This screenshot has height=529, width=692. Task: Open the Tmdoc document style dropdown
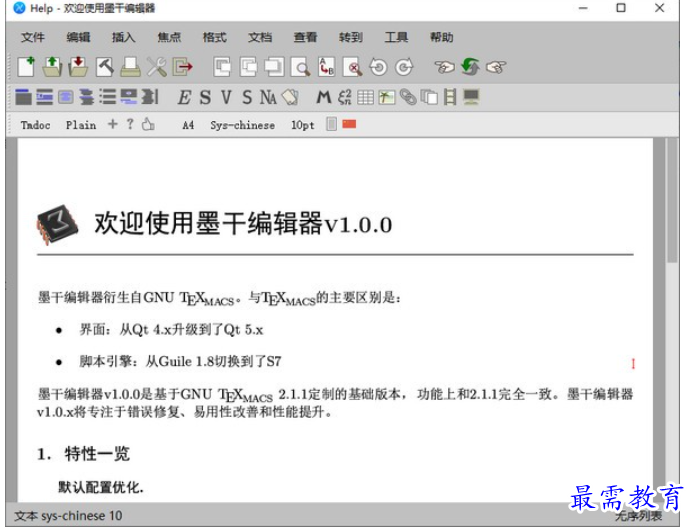click(35, 125)
